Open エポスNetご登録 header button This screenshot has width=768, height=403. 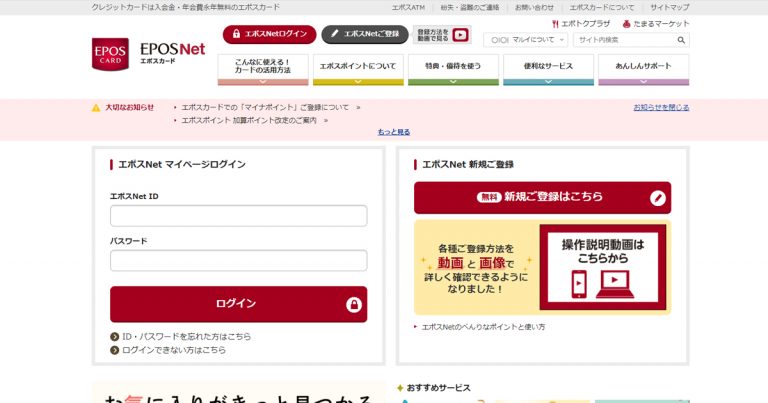tap(365, 34)
